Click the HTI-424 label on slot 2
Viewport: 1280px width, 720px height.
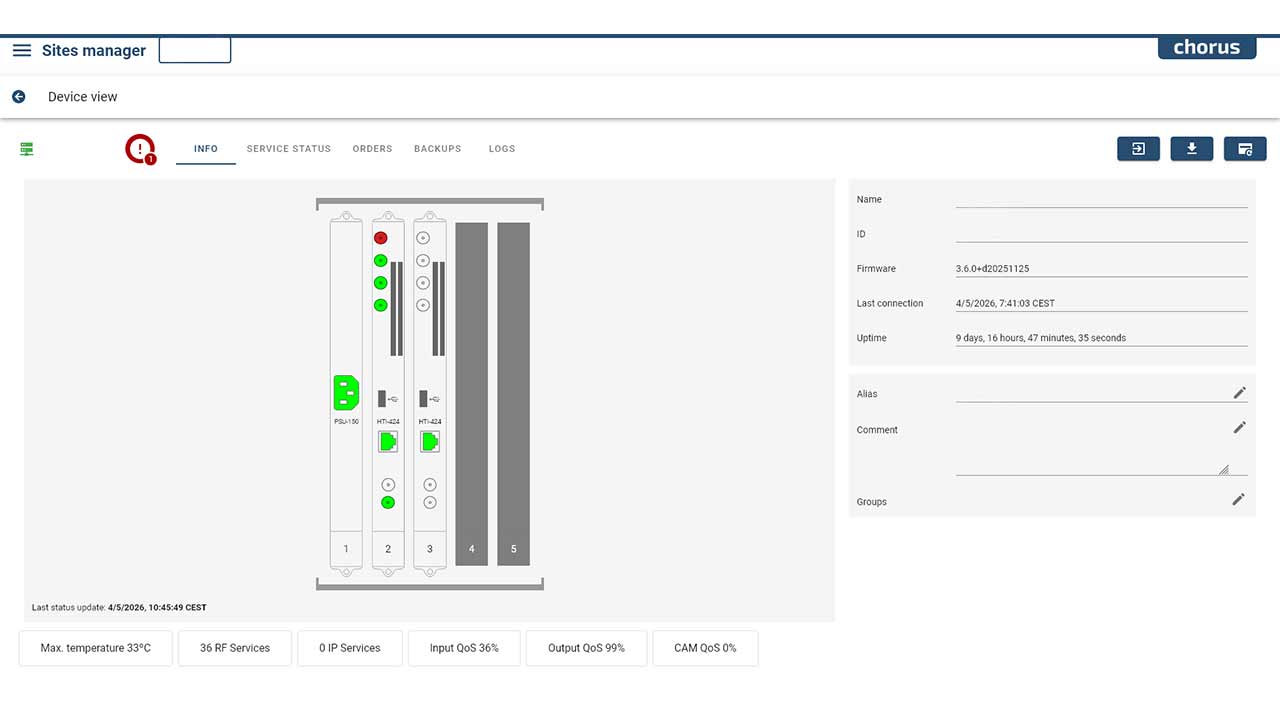point(388,422)
